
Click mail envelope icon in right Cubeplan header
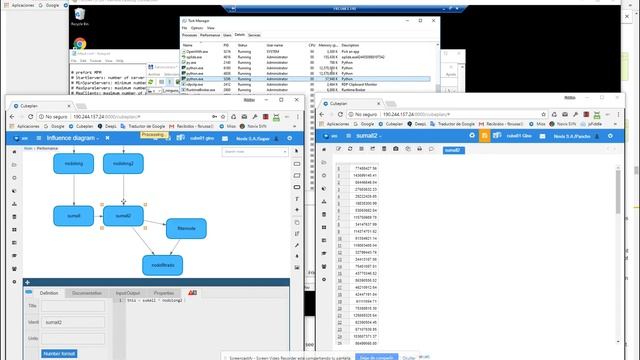click(542, 136)
